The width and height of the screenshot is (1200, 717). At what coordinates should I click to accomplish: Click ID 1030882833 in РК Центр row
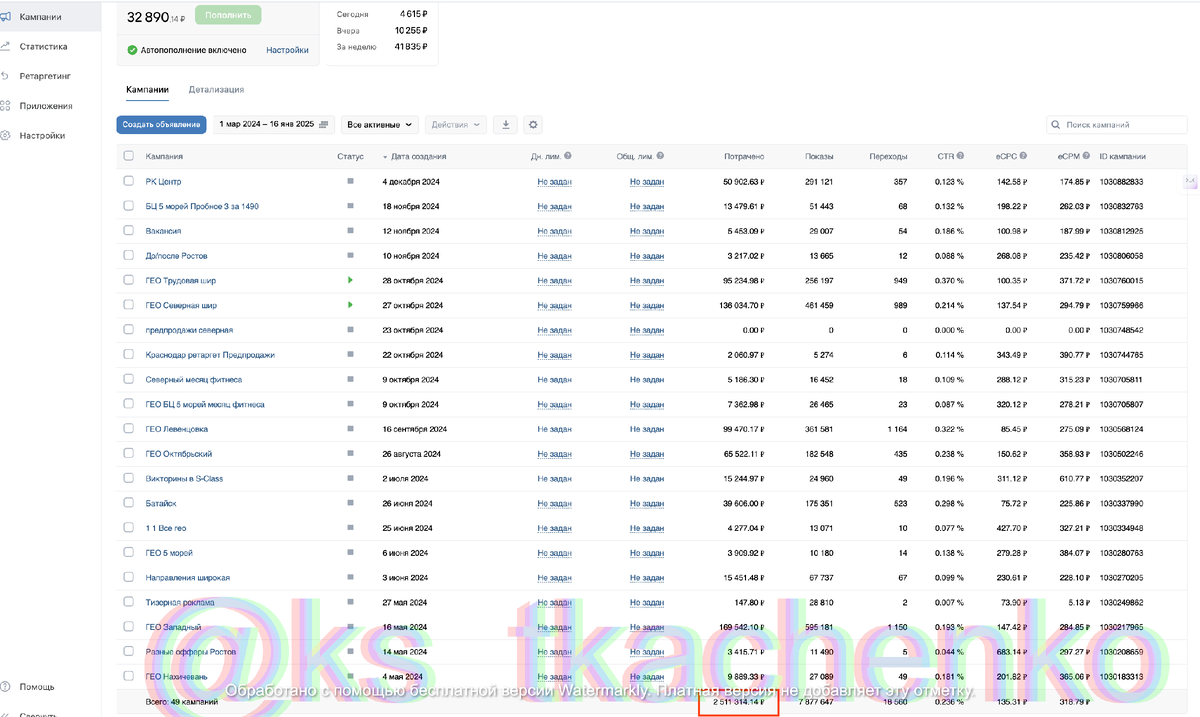pyautogui.click(x=1121, y=181)
